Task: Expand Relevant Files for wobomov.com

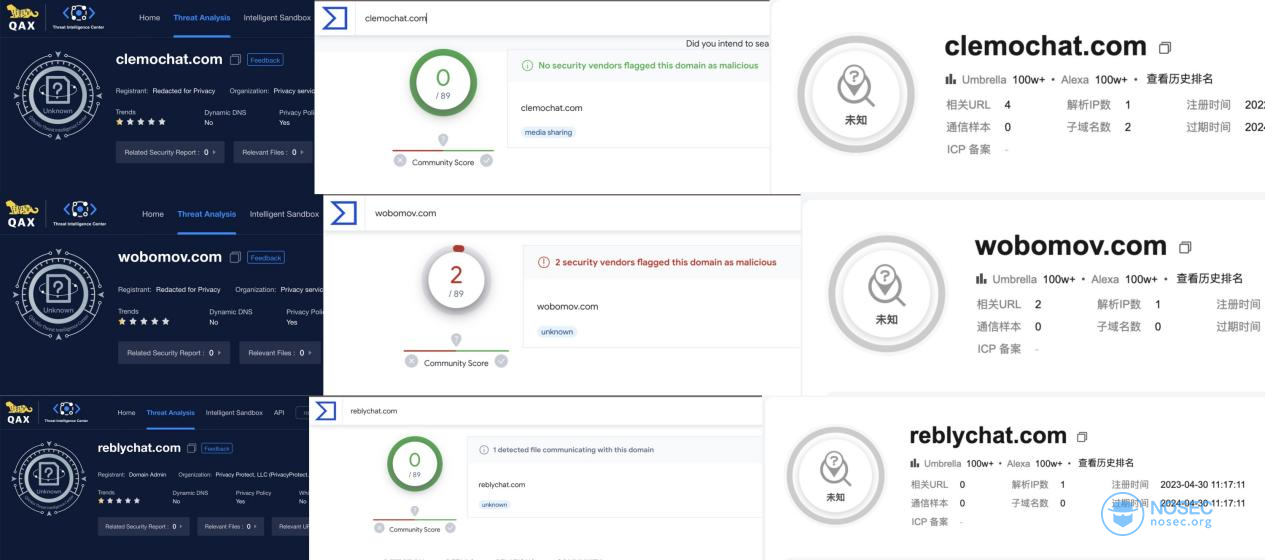Action: [x=280, y=352]
